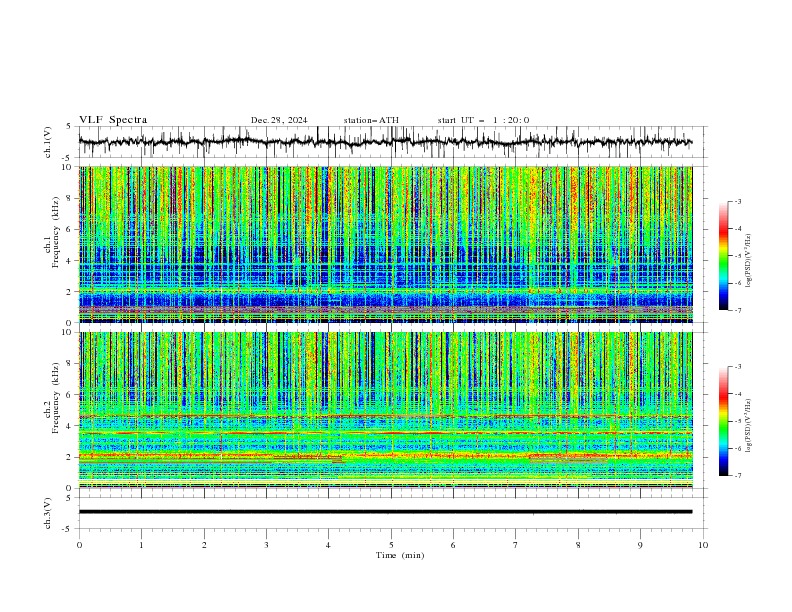Click the ch.2 colorbar 'log(PSD)(V²/Hz)' label

coord(749,425)
